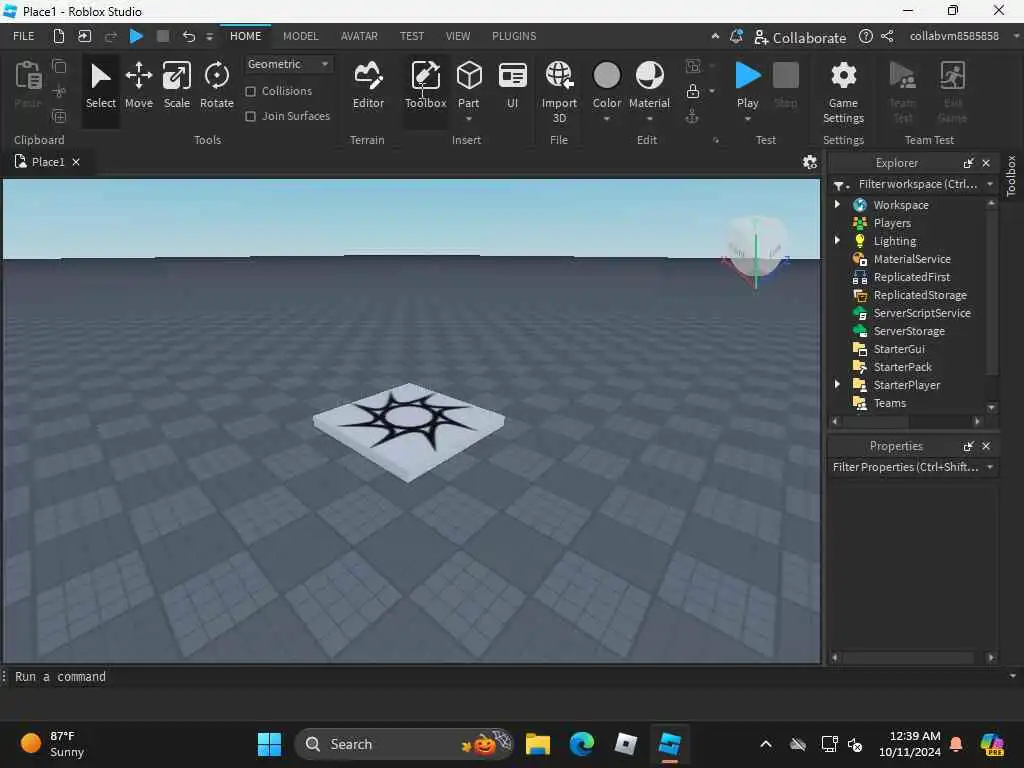Screen dimensions: 1024x768
Task: Click the open from file icon
Action: click(x=84, y=36)
